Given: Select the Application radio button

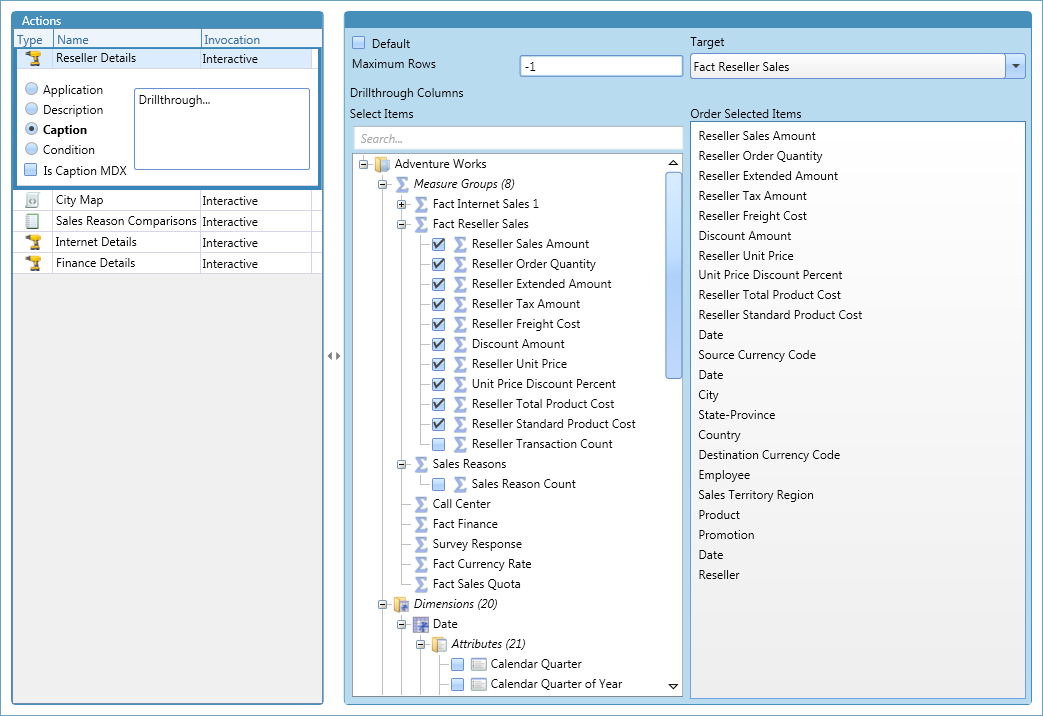Looking at the screenshot, I should tap(31, 89).
